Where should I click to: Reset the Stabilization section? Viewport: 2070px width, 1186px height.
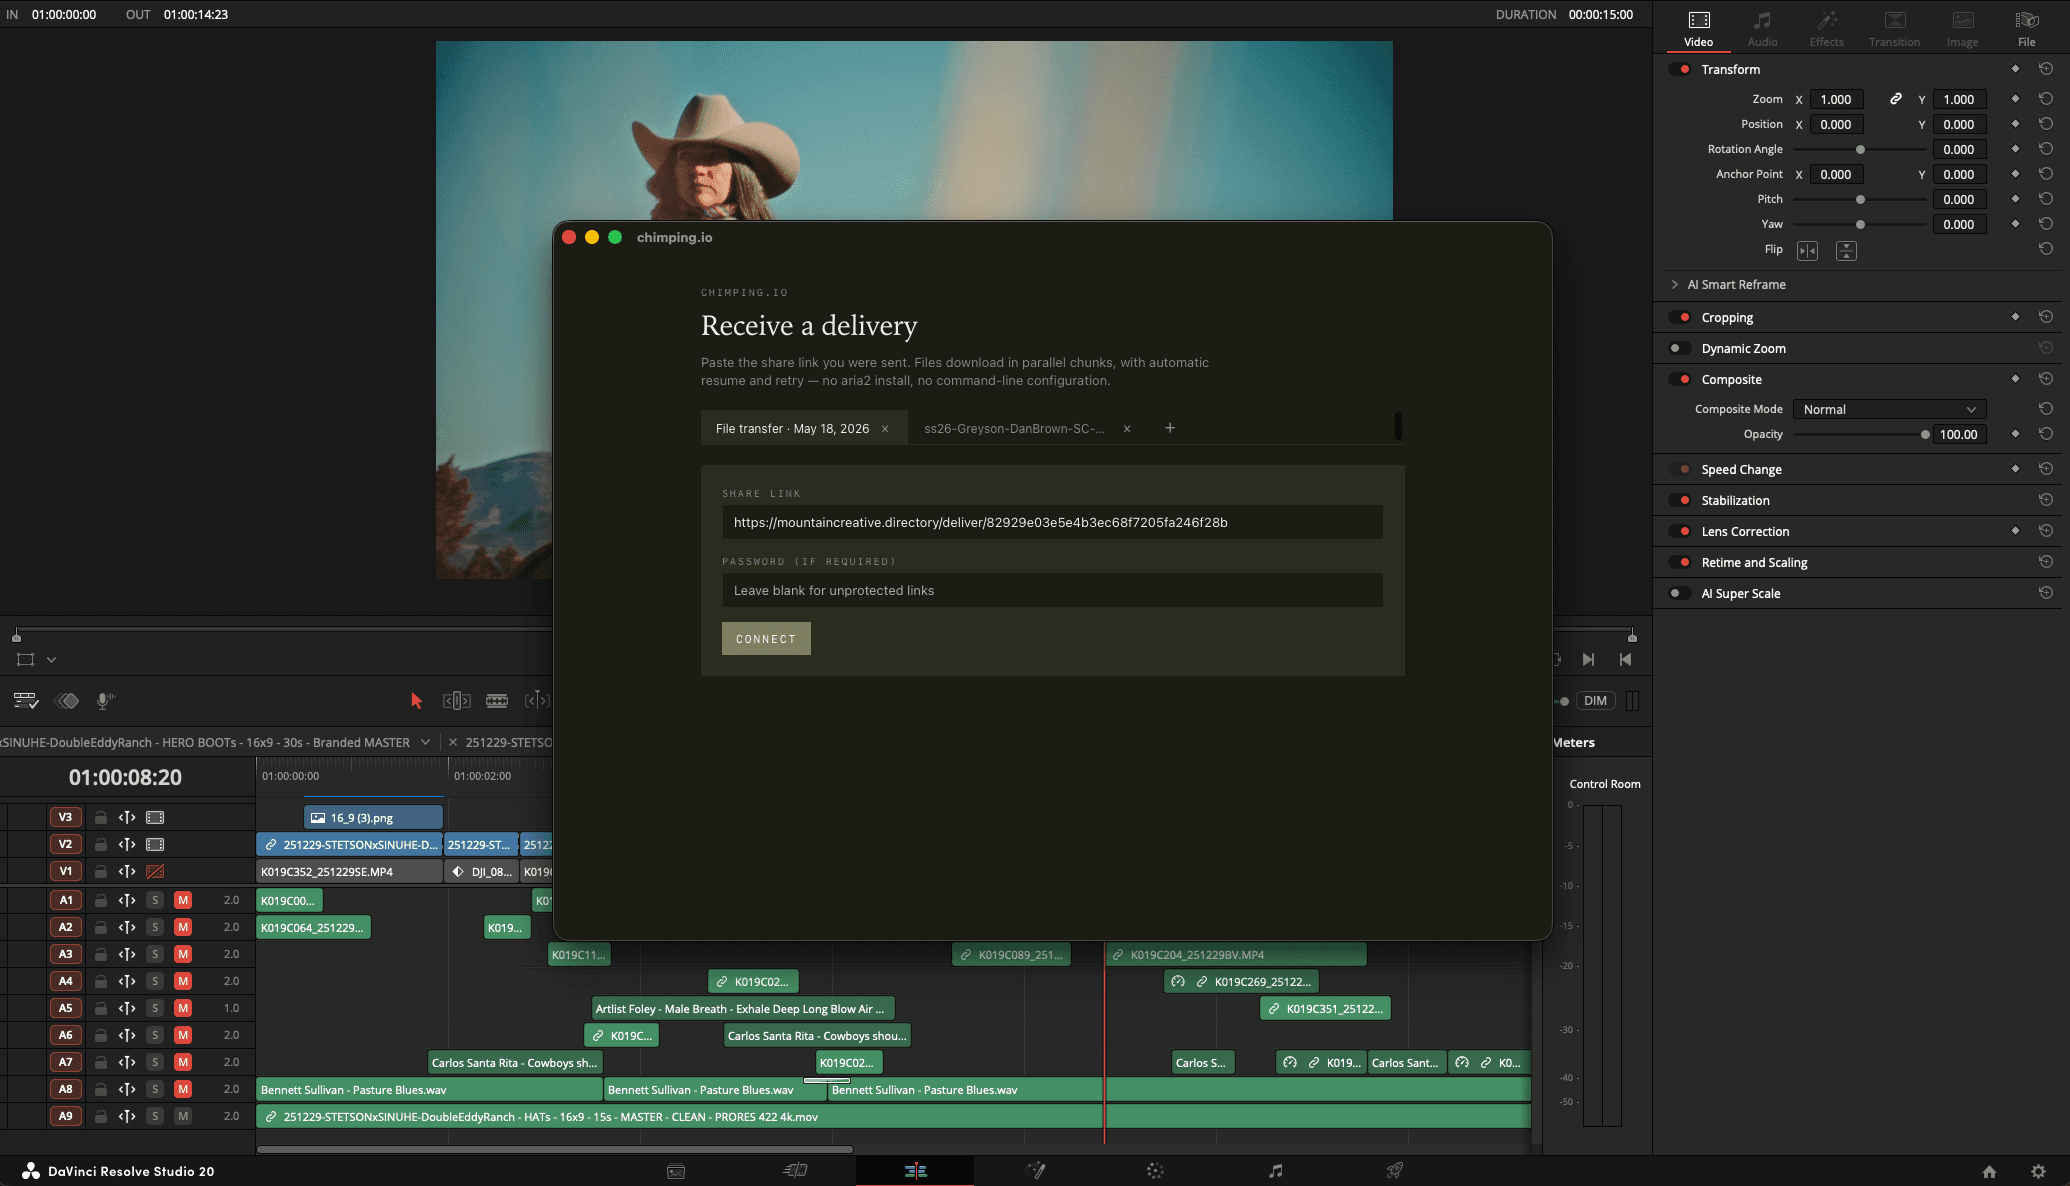[x=2046, y=500]
